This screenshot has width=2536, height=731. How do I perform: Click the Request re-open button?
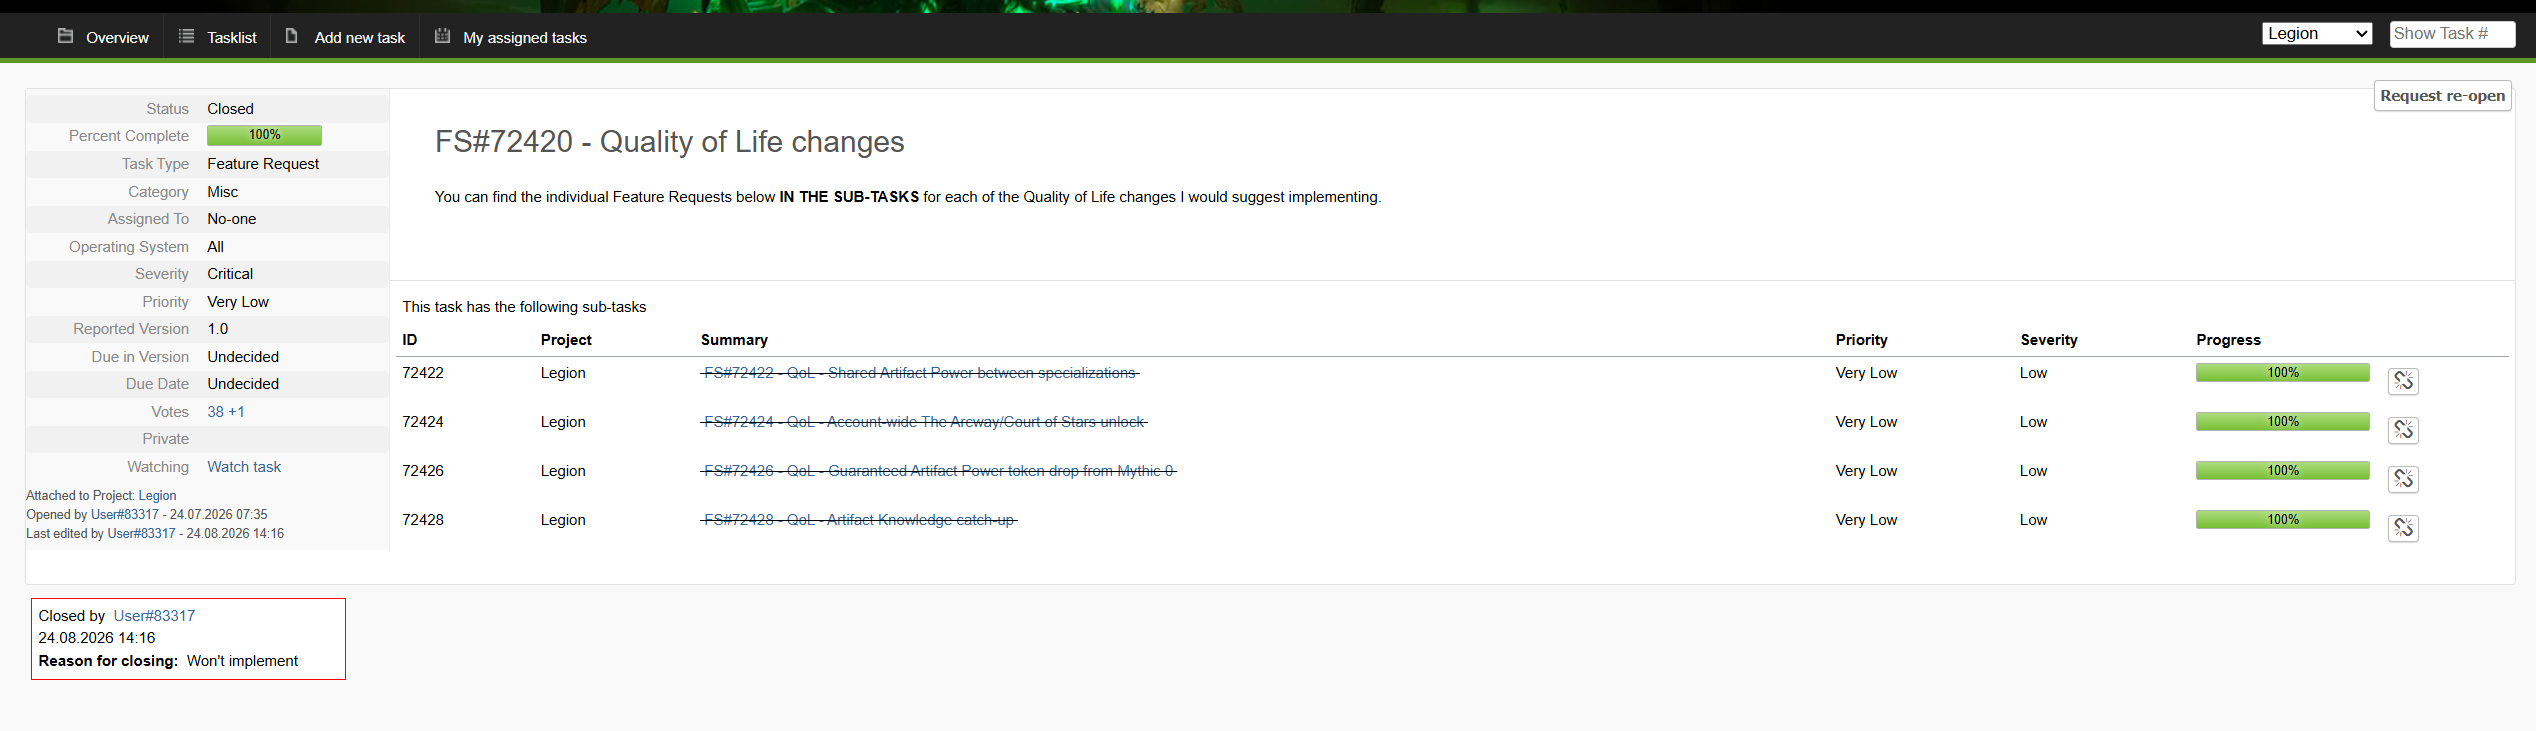pos(2442,96)
